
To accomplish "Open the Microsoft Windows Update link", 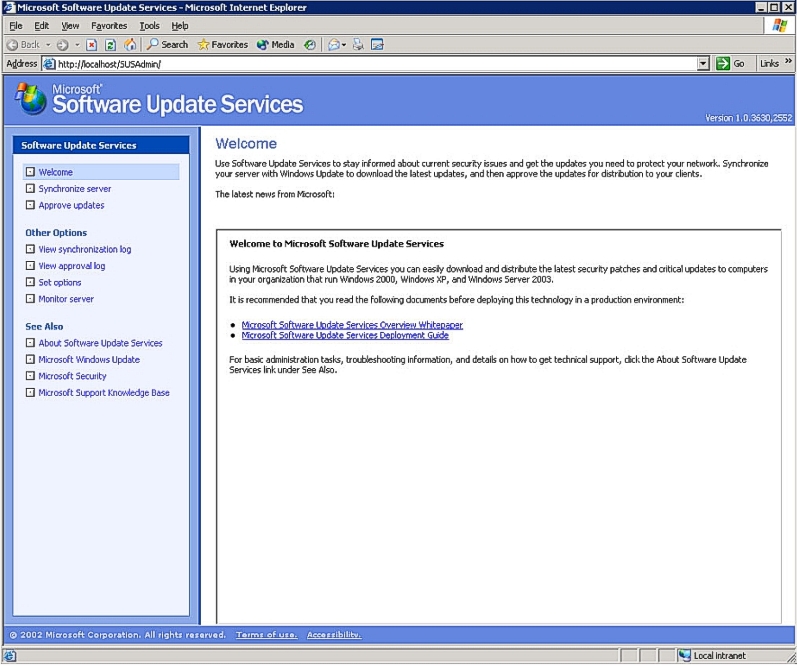I will tap(89, 359).
